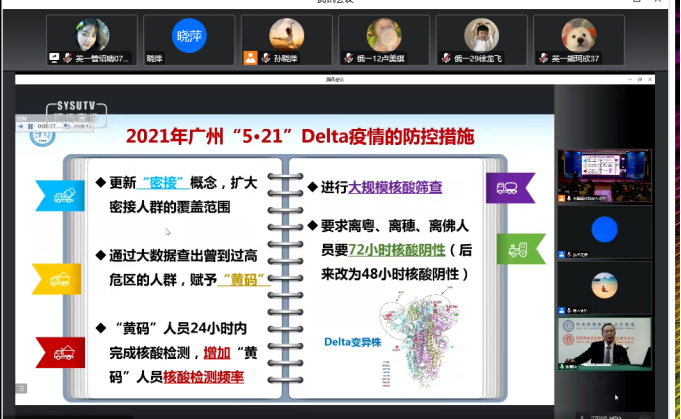Select 孙晓萍 participant video tile

pyautogui.click(x=285, y=37)
